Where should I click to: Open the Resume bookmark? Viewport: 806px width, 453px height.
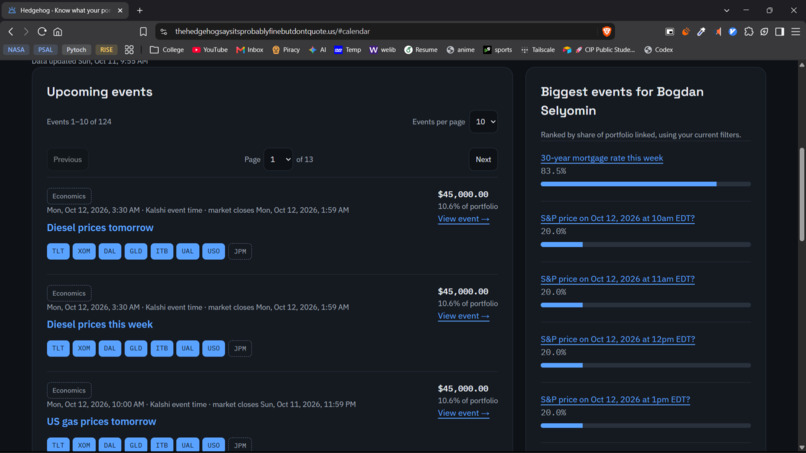point(420,50)
